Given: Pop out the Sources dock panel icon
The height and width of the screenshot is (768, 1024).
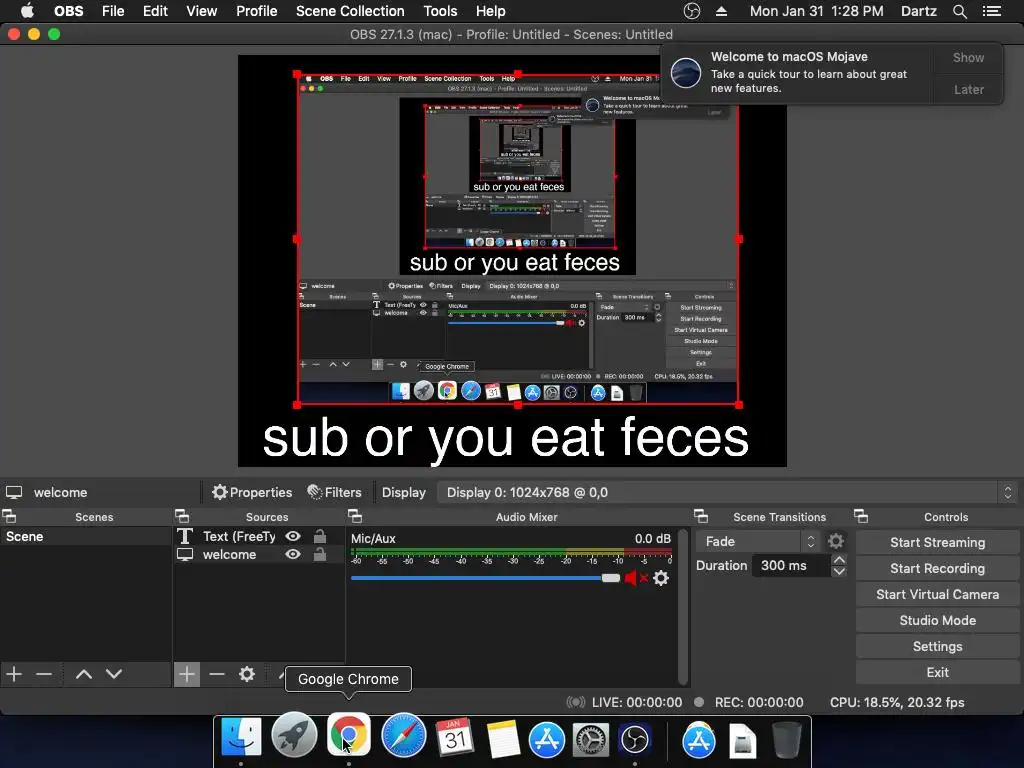Looking at the screenshot, I should (182, 516).
